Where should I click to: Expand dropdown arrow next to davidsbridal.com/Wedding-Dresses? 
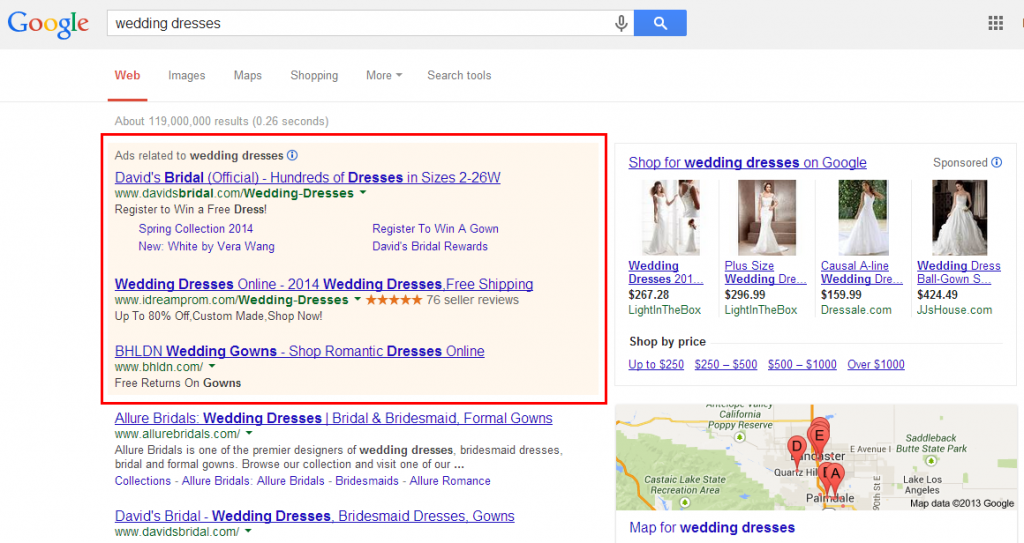click(x=363, y=193)
